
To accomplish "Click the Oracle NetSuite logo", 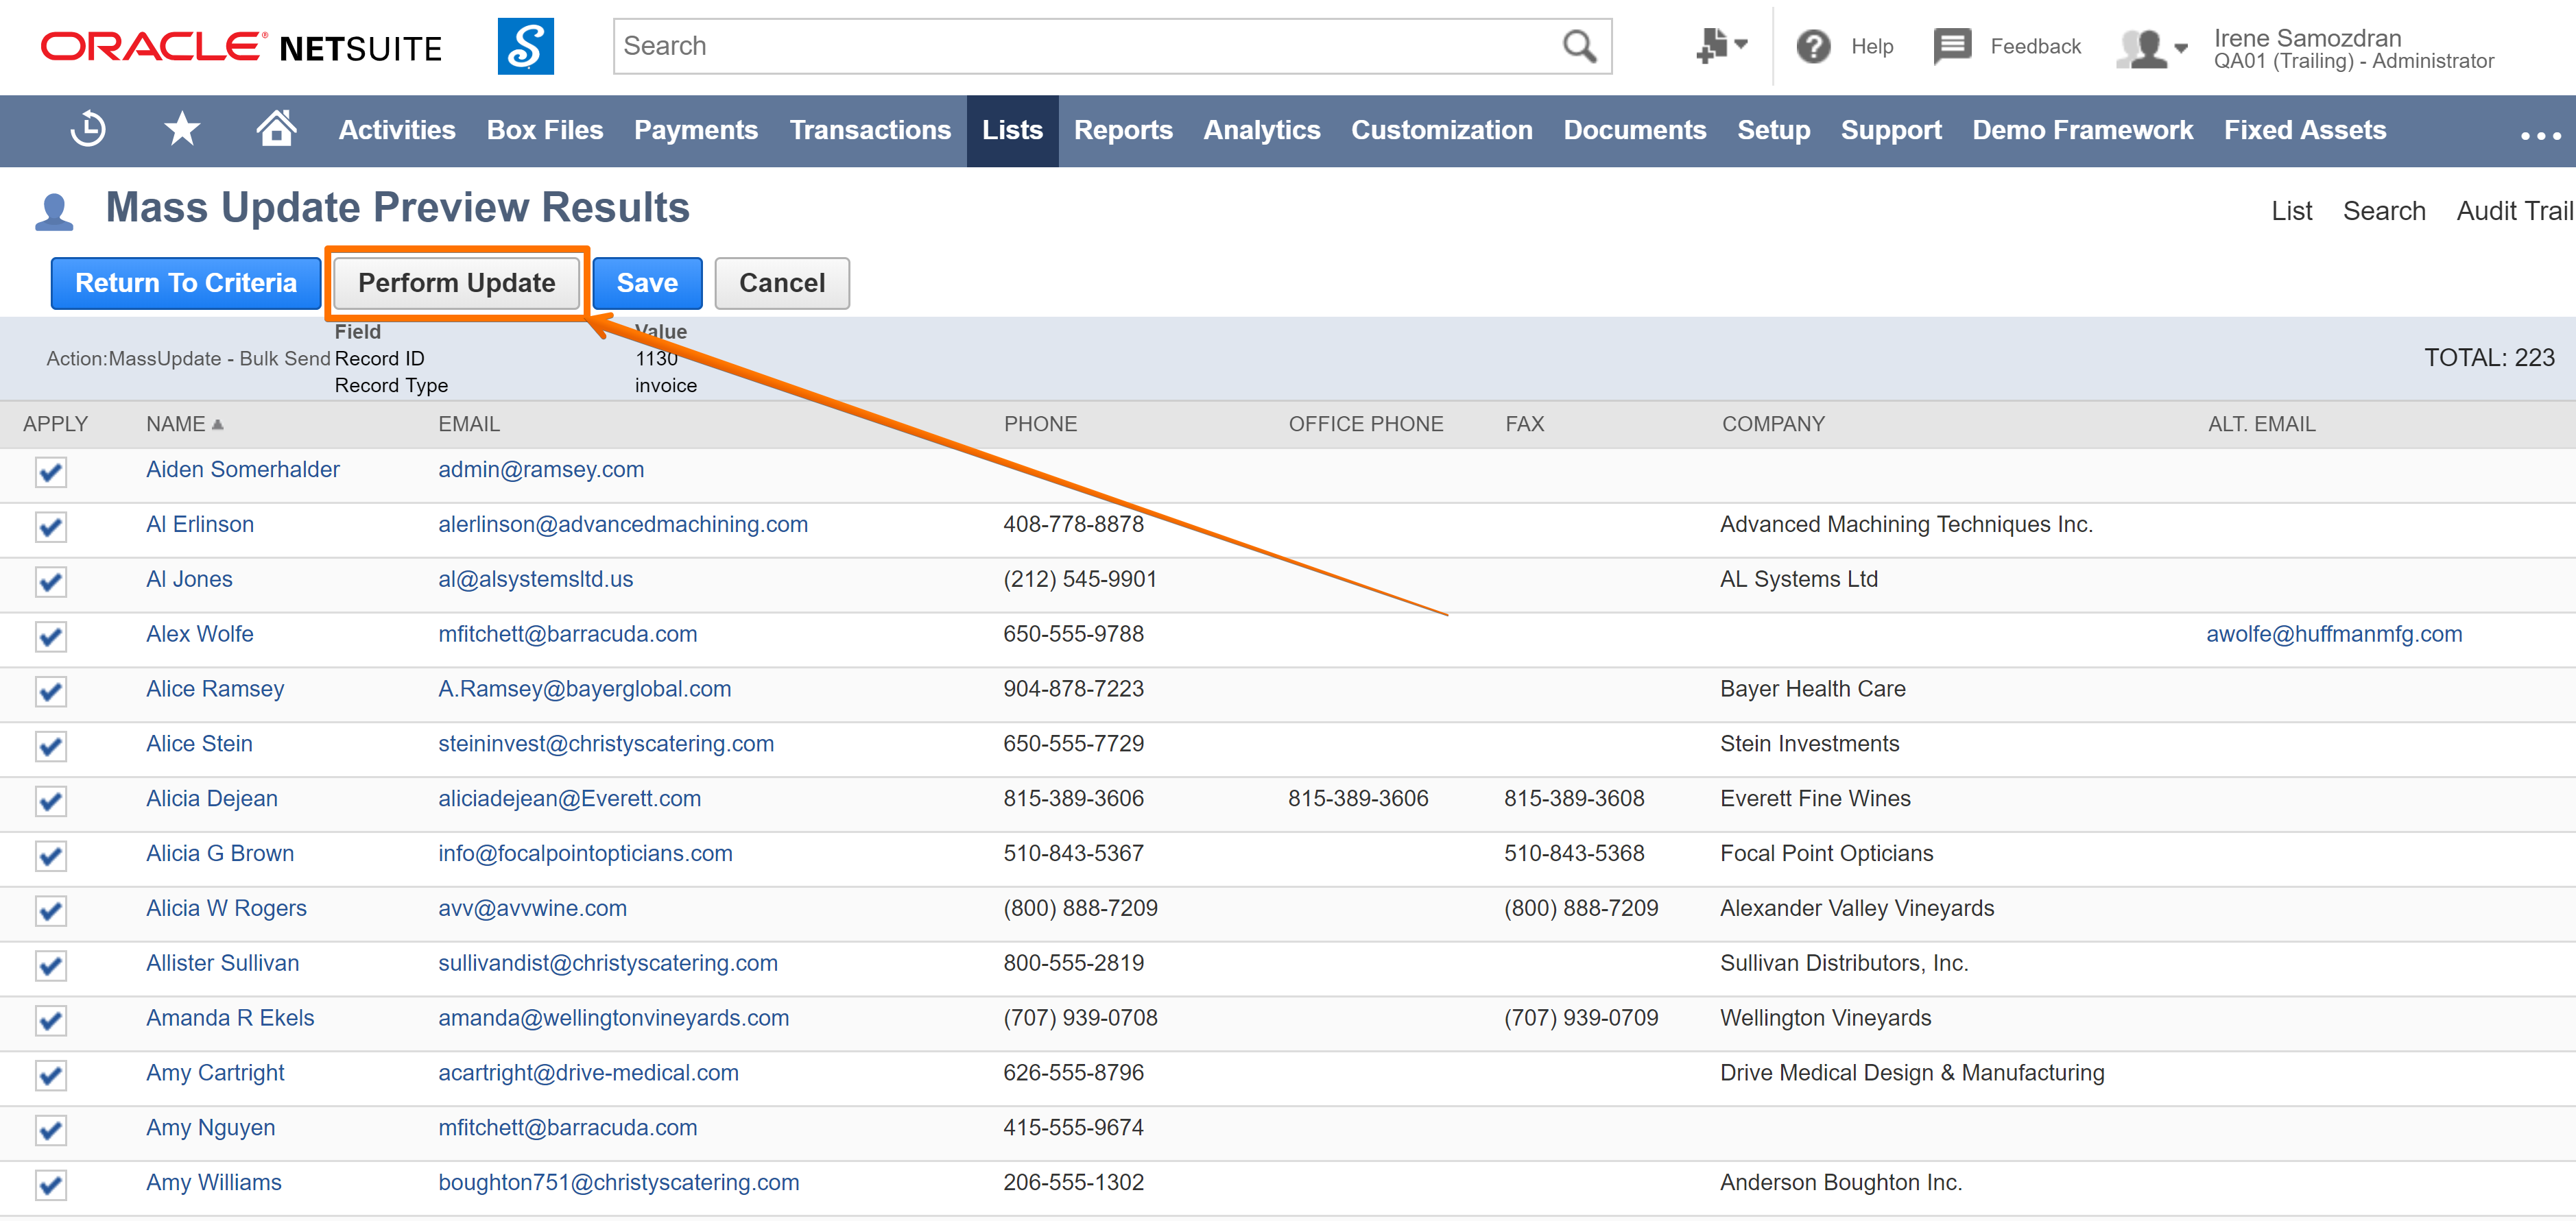I will (x=241, y=47).
